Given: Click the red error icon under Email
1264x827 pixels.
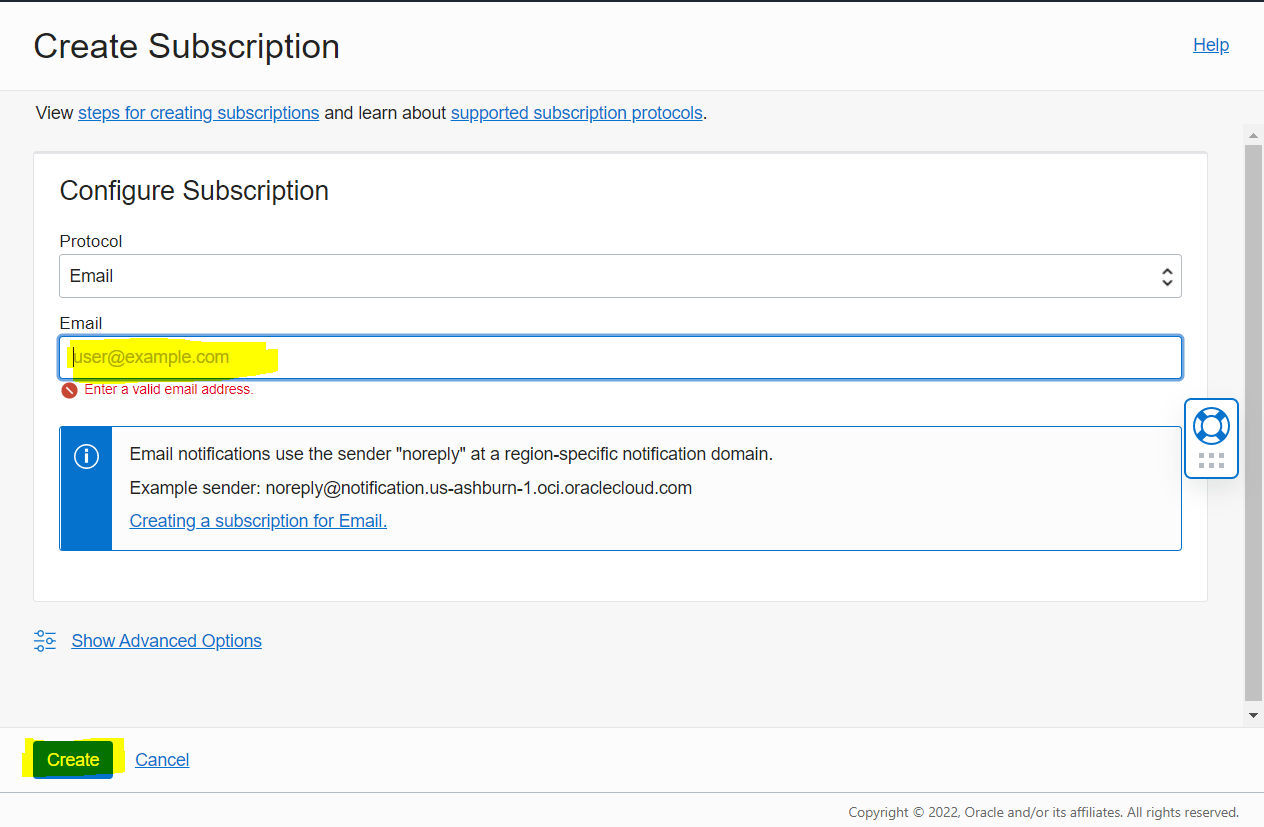Looking at the screenshot, I should [x=69, y=390].
